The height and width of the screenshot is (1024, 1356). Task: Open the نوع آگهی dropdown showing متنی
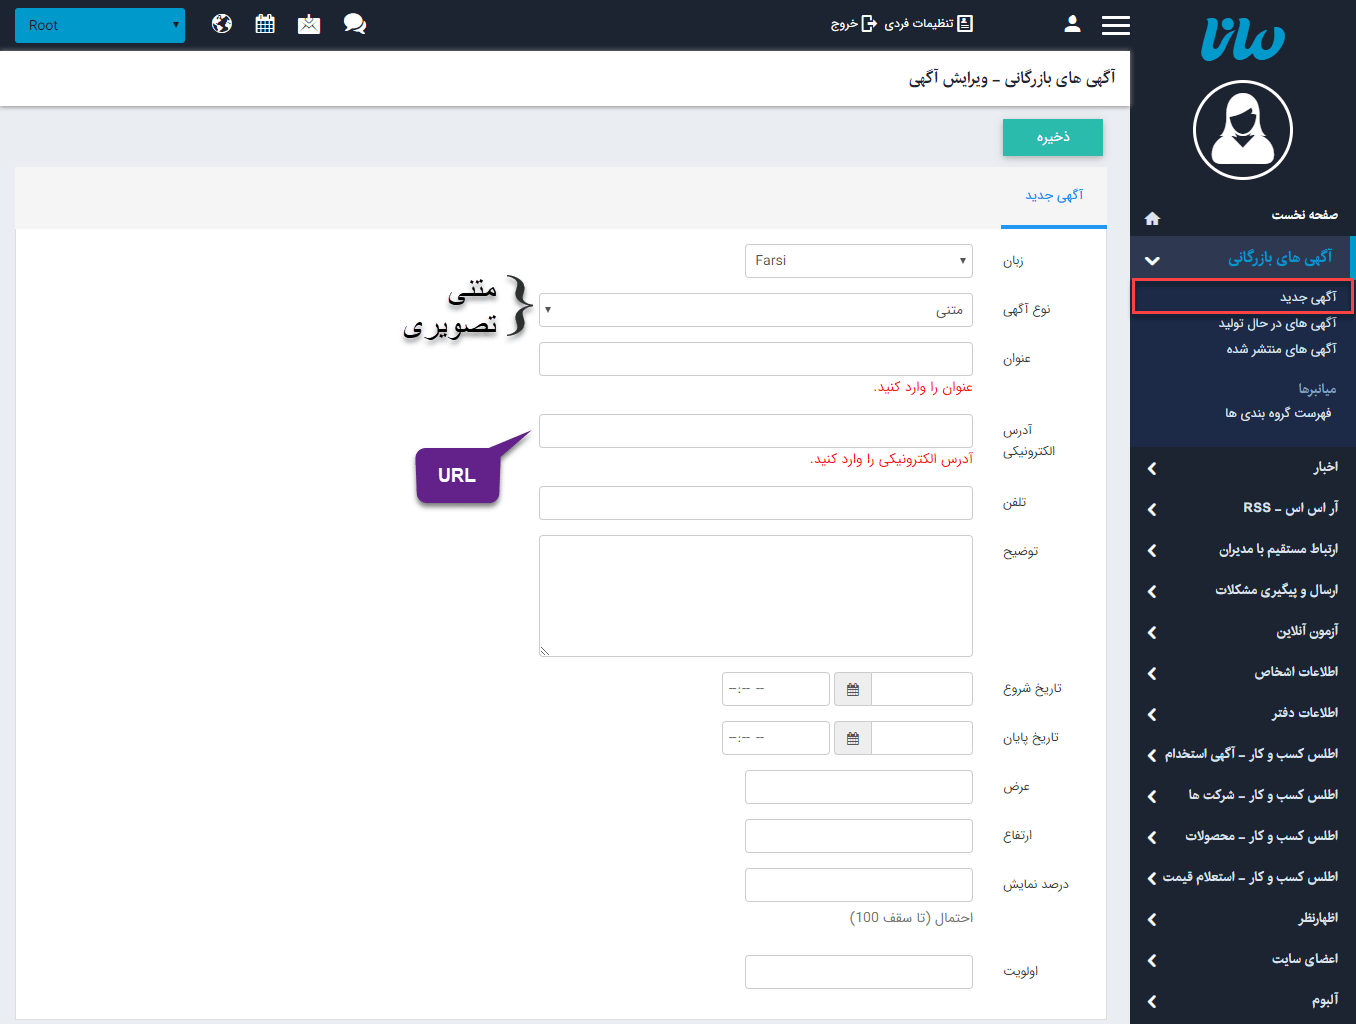click(x=755, y=310)
